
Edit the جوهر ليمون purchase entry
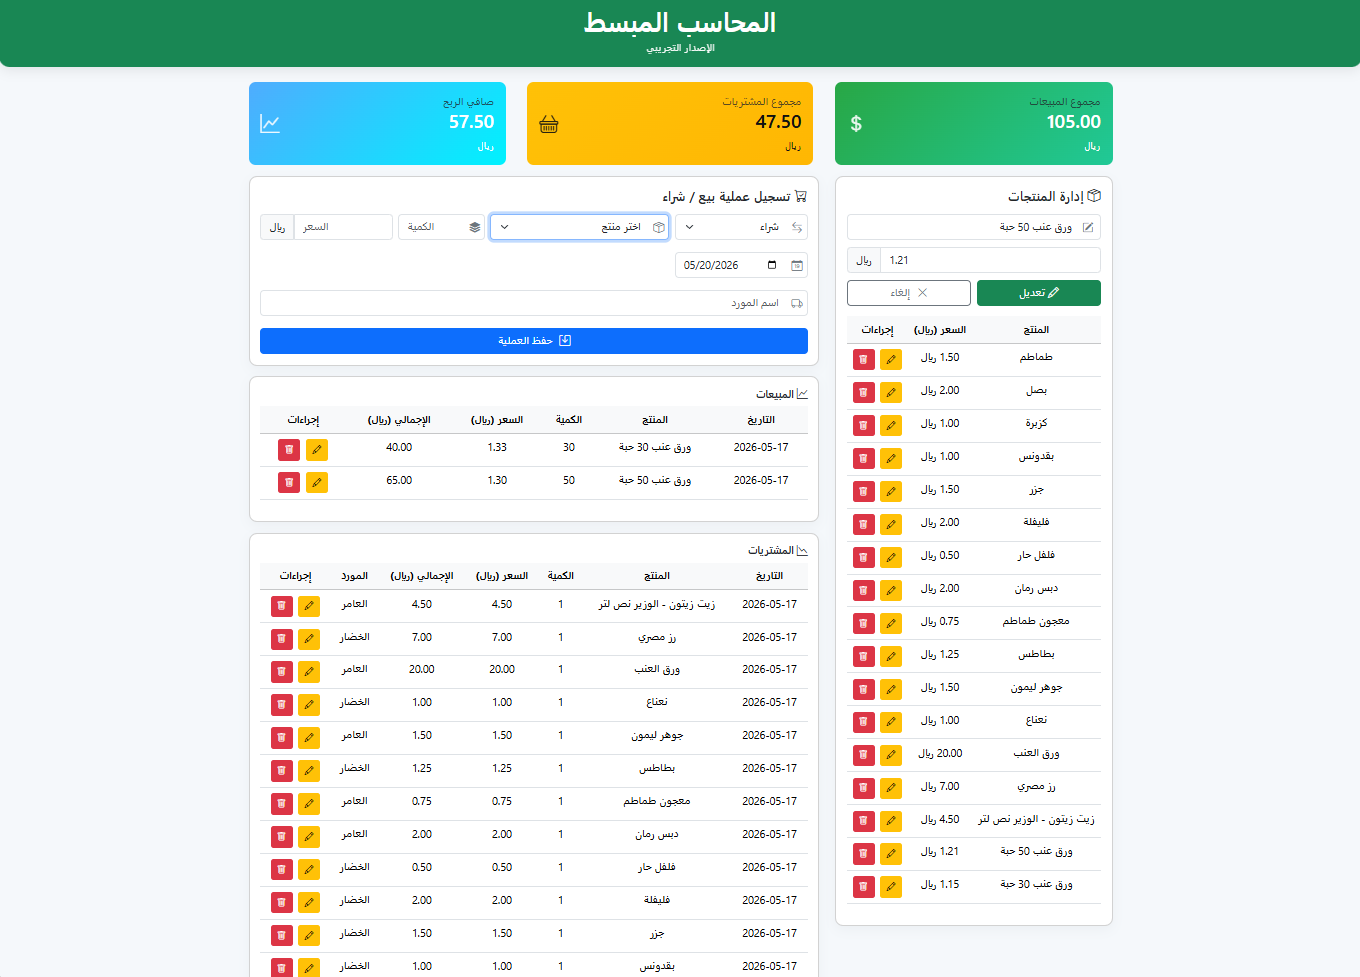pyautogui.click(x=309, y=738)
